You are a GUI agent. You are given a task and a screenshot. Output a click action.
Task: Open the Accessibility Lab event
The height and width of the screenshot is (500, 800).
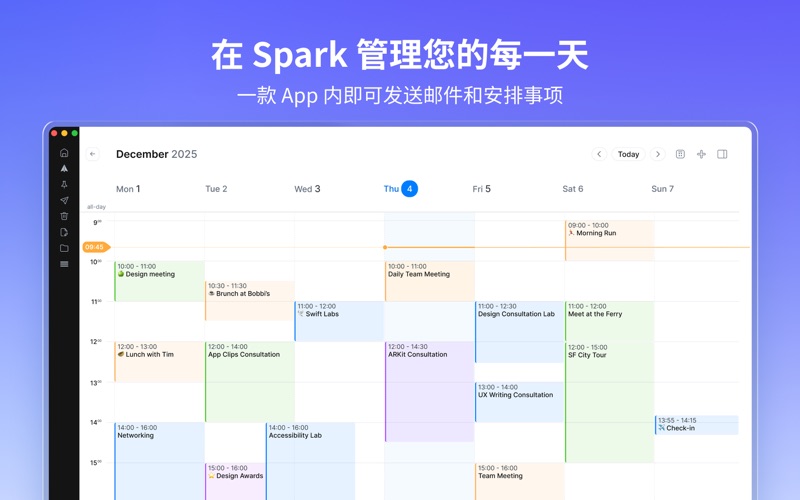[x=310, y=461]
